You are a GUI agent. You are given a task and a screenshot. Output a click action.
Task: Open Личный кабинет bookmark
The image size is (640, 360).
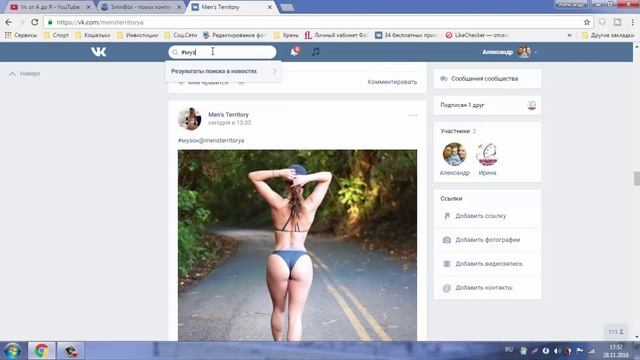point(336,35)
